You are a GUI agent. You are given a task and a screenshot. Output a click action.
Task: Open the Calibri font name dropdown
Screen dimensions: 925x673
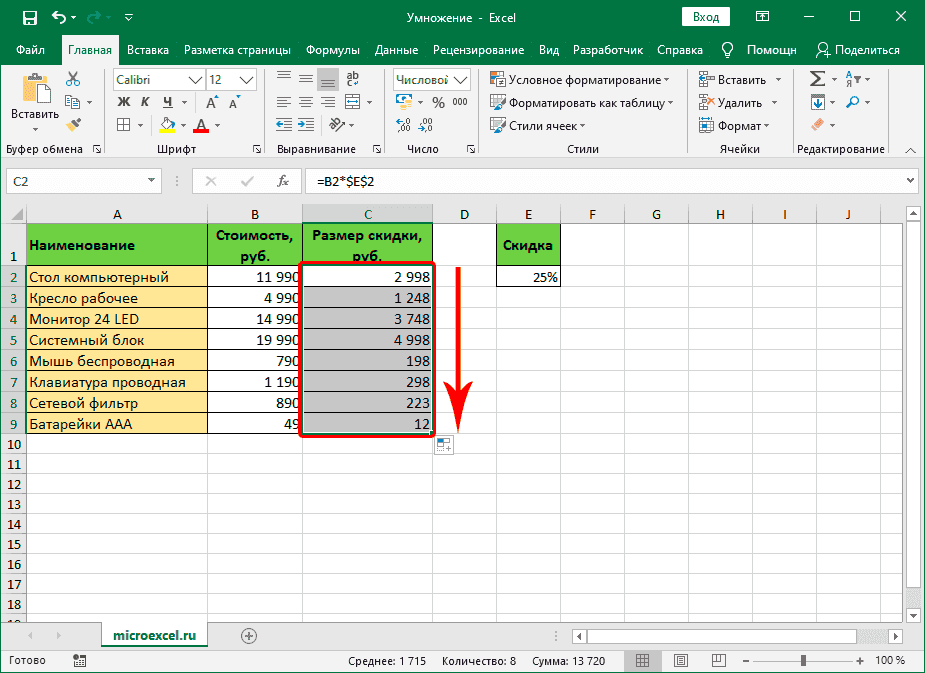click(195, 79)
